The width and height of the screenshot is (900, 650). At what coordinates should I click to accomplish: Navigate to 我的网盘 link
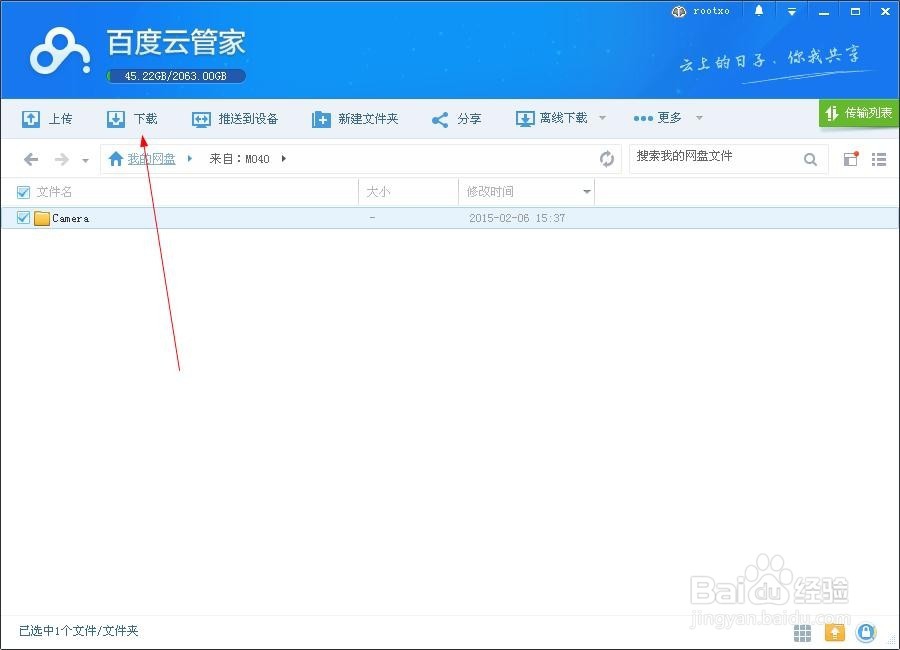point(151,159)
